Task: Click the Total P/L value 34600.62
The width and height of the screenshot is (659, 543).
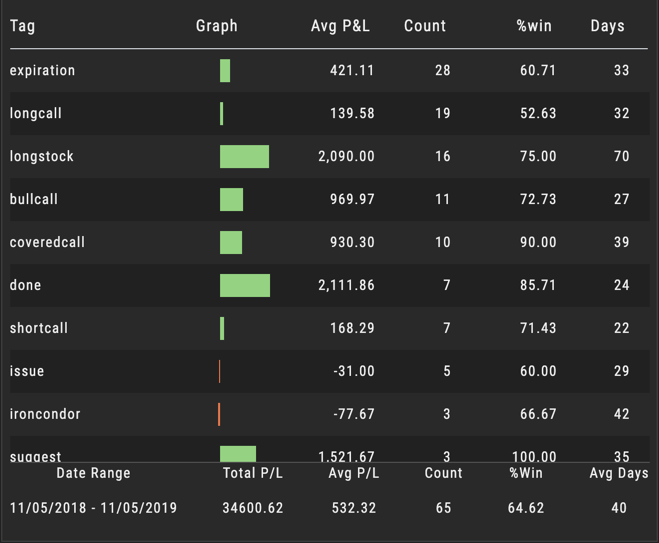Action: 253,508
